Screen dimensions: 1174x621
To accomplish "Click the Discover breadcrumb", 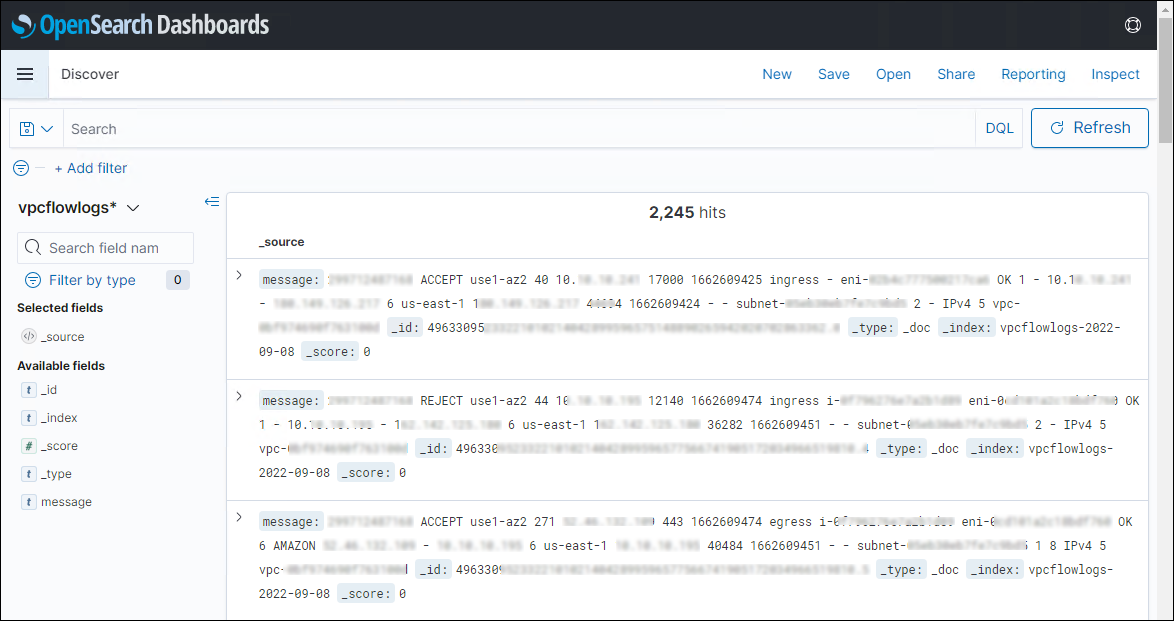I will (x=90, y=74).
